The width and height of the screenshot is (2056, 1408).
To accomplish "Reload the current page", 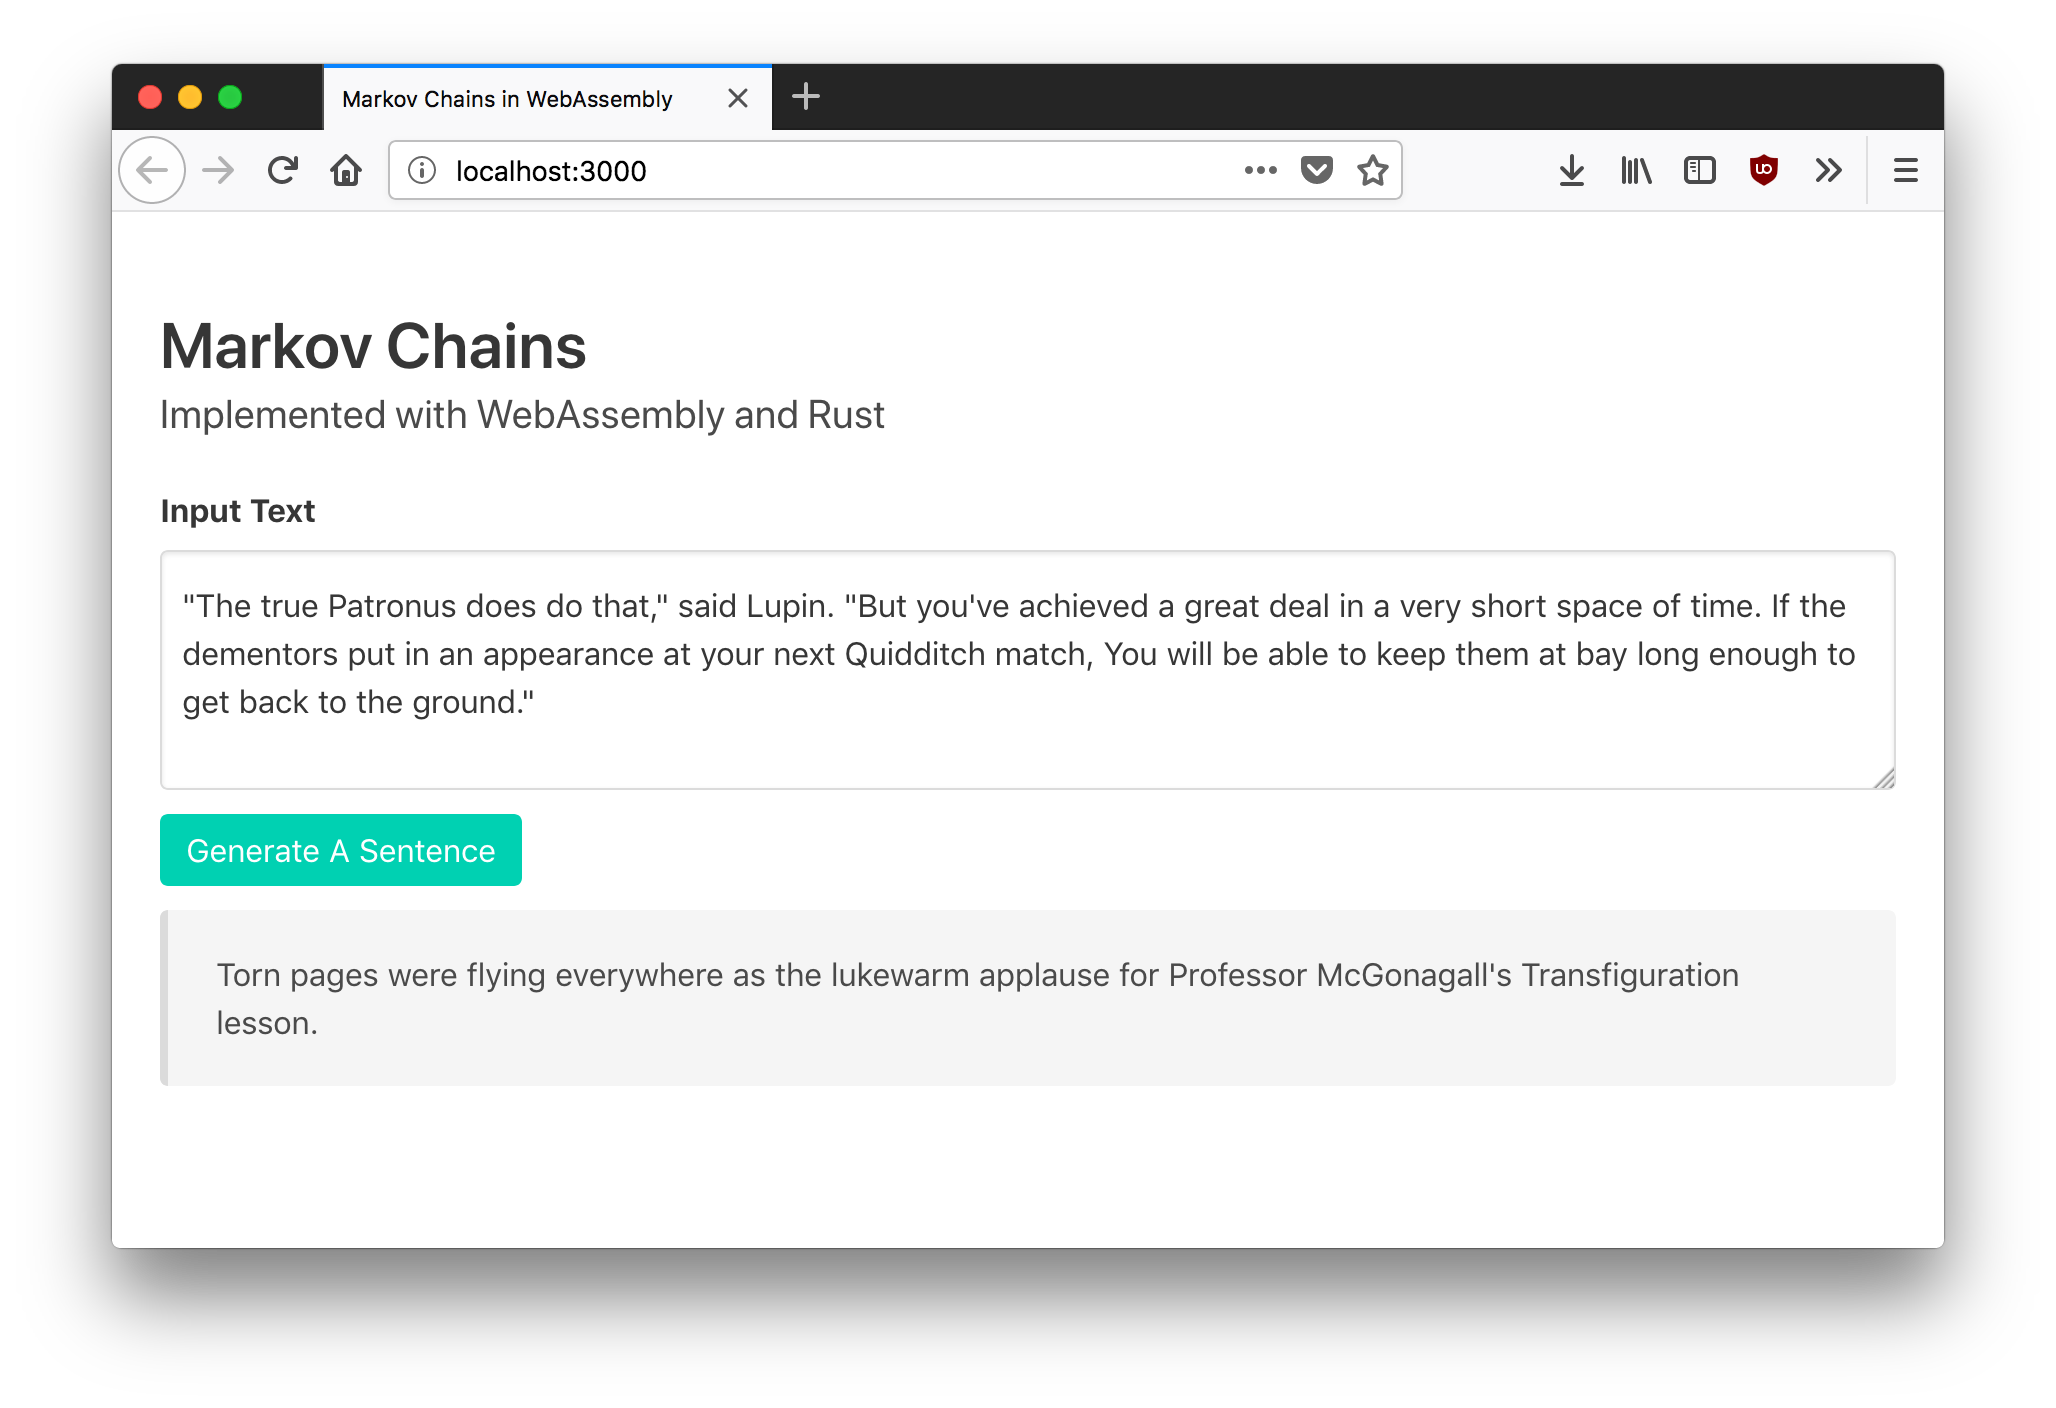I will 283,171.
